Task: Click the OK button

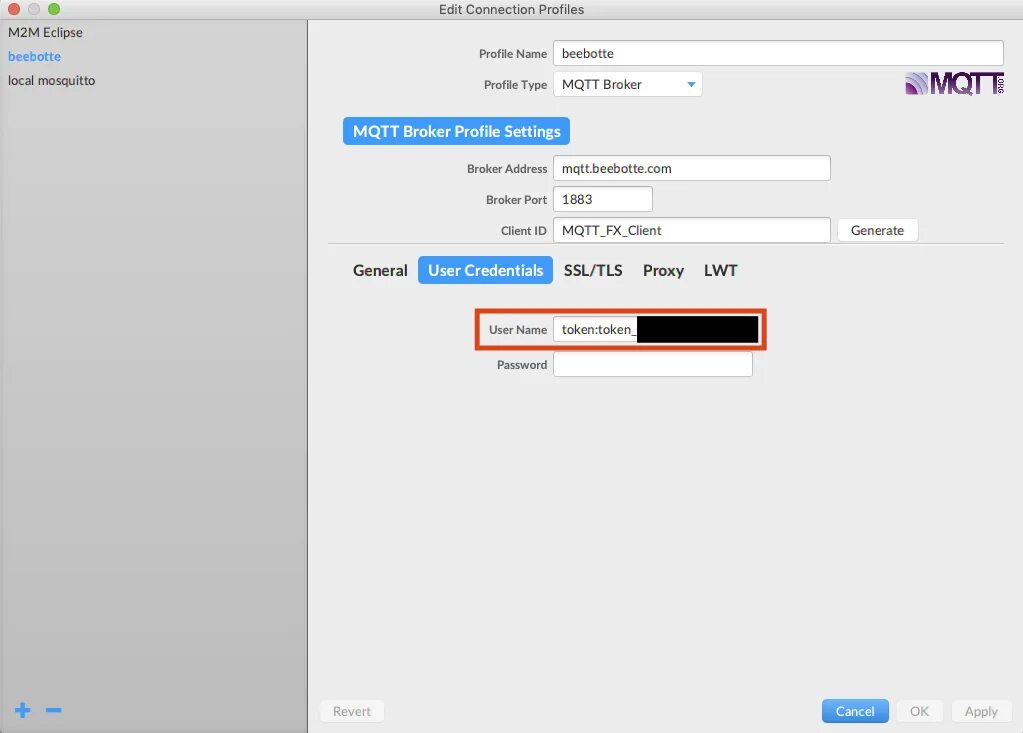Action: click(919, 711)
